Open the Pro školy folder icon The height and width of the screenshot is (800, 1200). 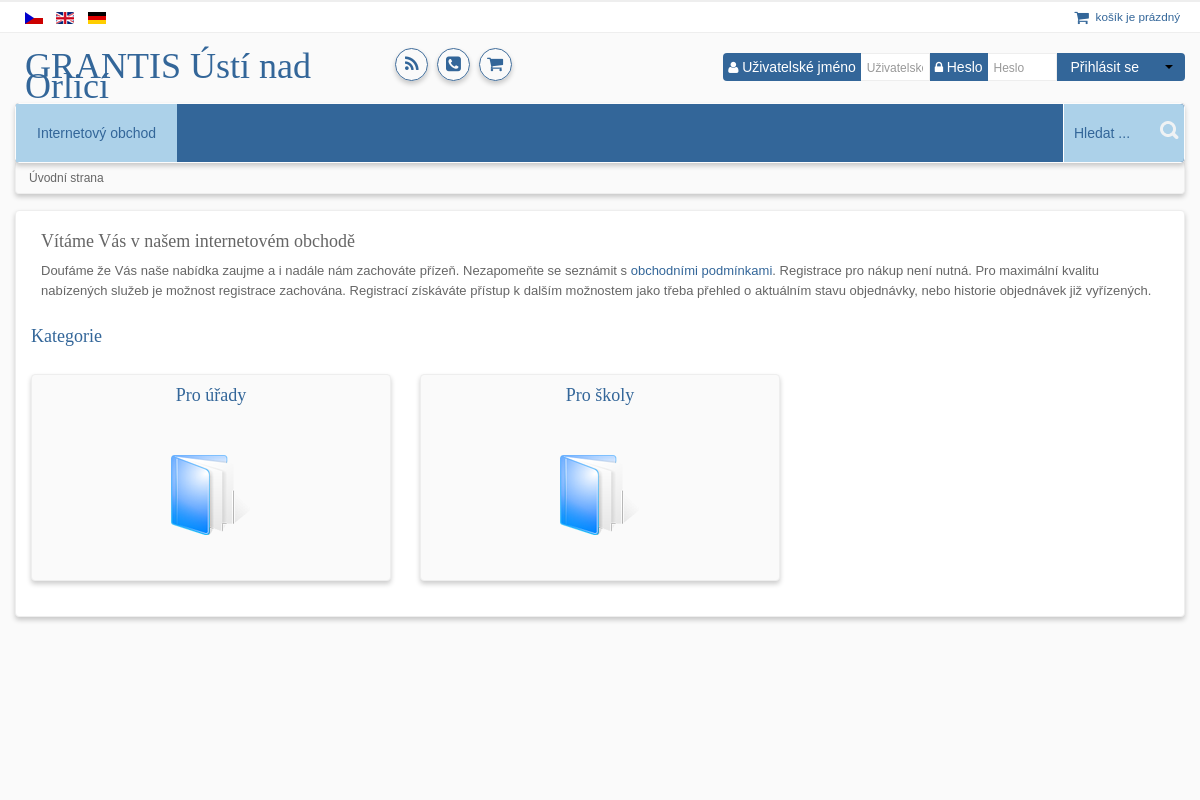click(598, 495)
